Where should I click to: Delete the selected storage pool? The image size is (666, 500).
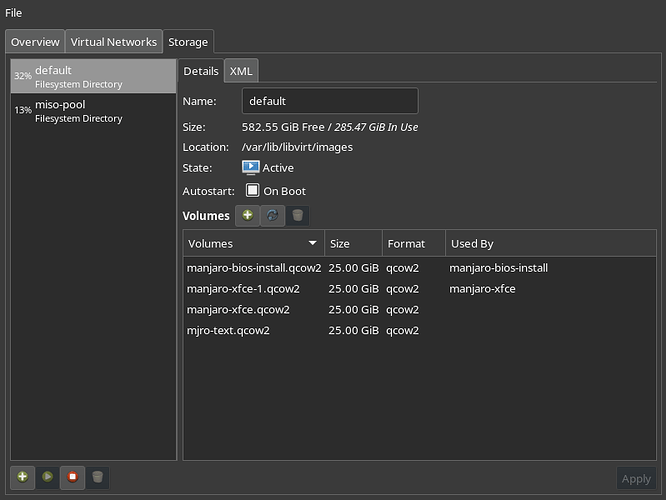pyautogui.click(x=97, y=477)
